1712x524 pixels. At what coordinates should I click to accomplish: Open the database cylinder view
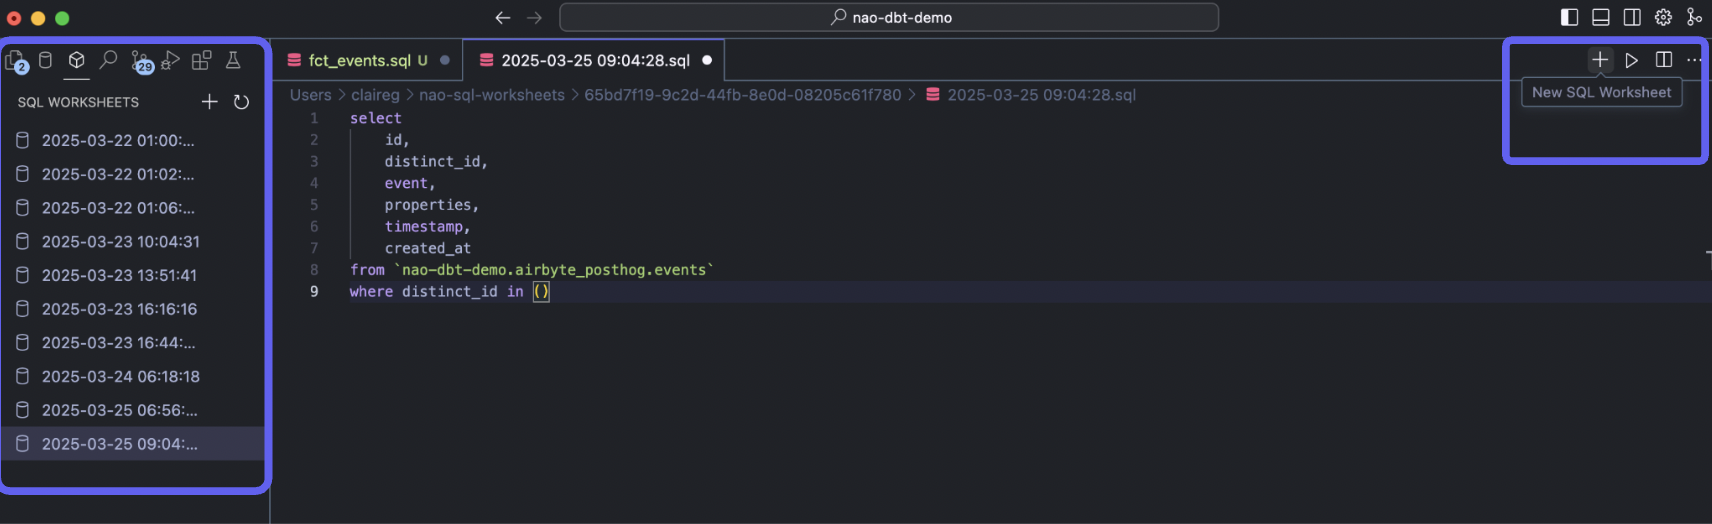45,60
